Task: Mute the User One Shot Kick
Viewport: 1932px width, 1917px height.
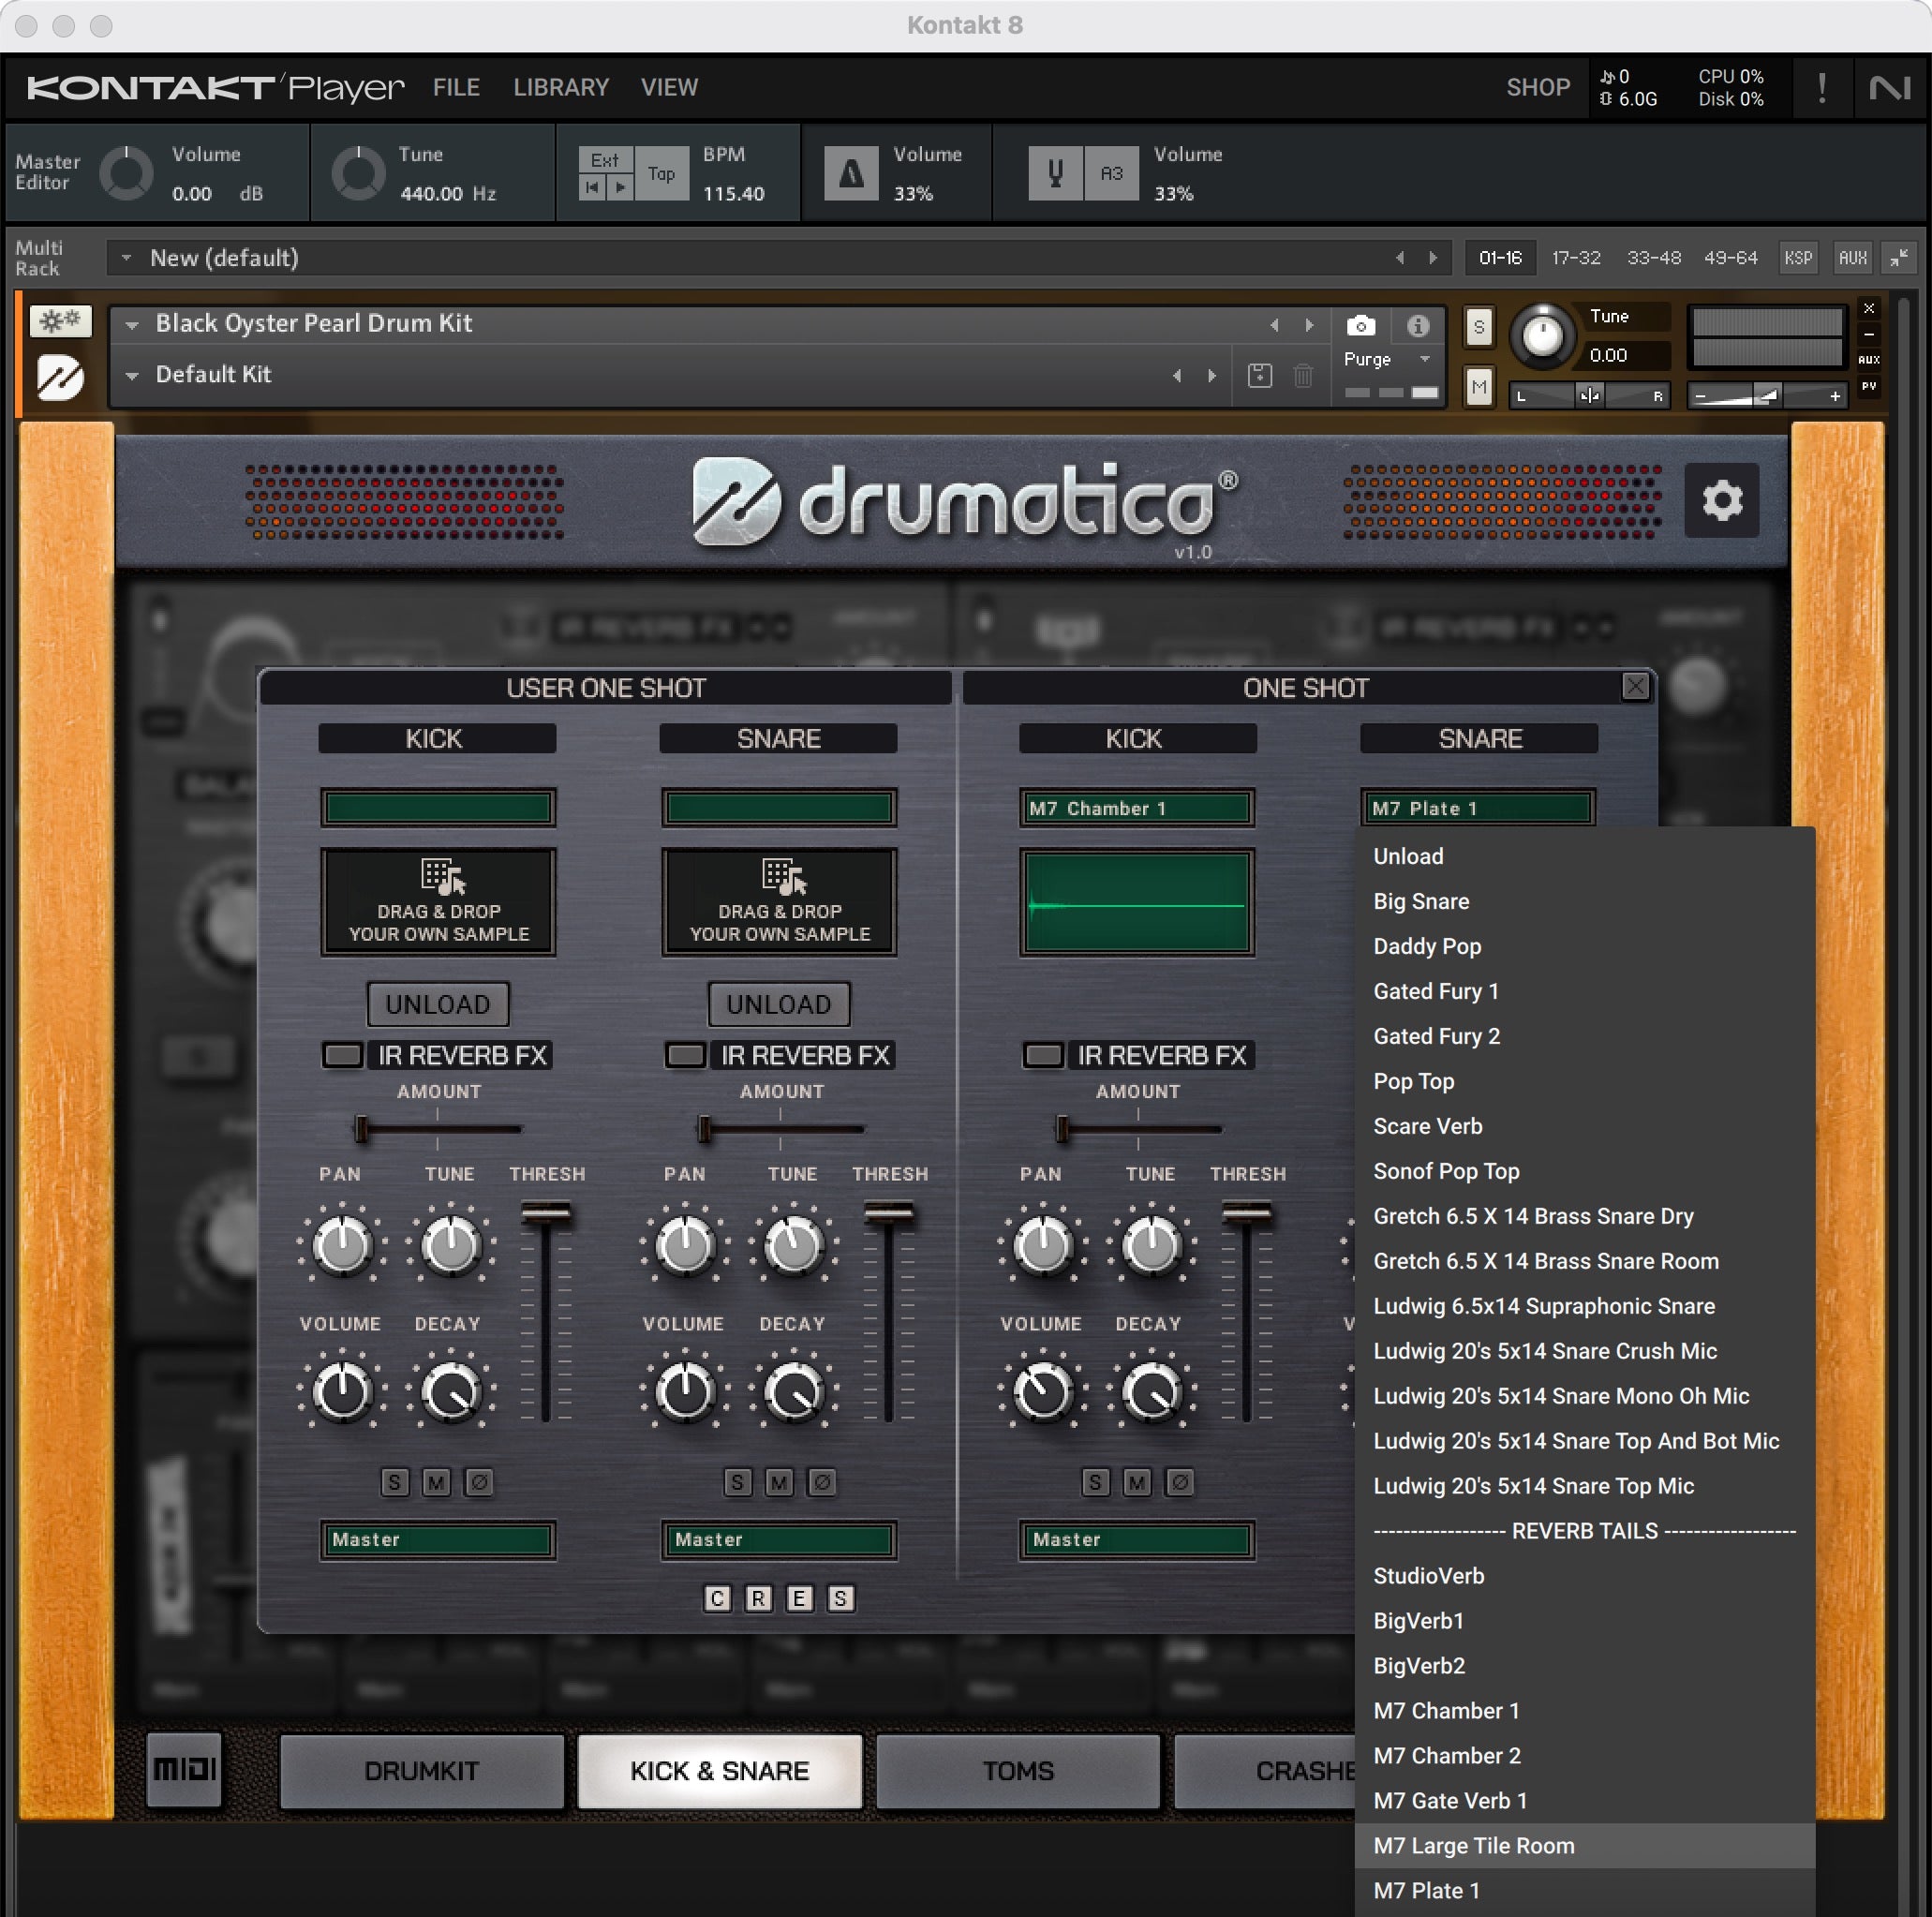Action: point(436,1482)
